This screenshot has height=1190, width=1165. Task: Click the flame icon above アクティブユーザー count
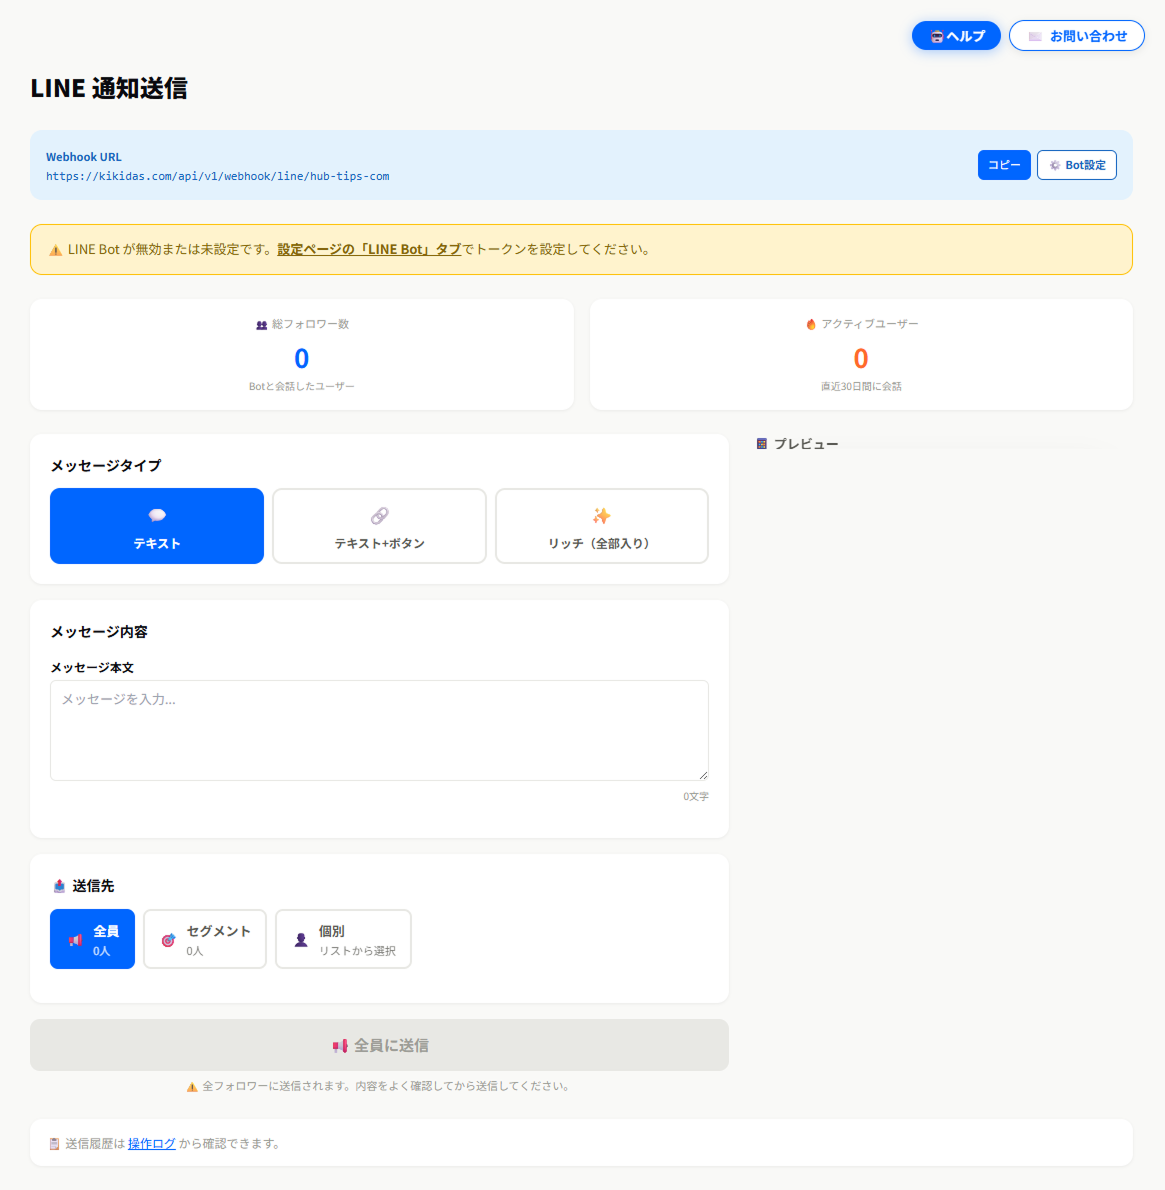click(810, 324)
